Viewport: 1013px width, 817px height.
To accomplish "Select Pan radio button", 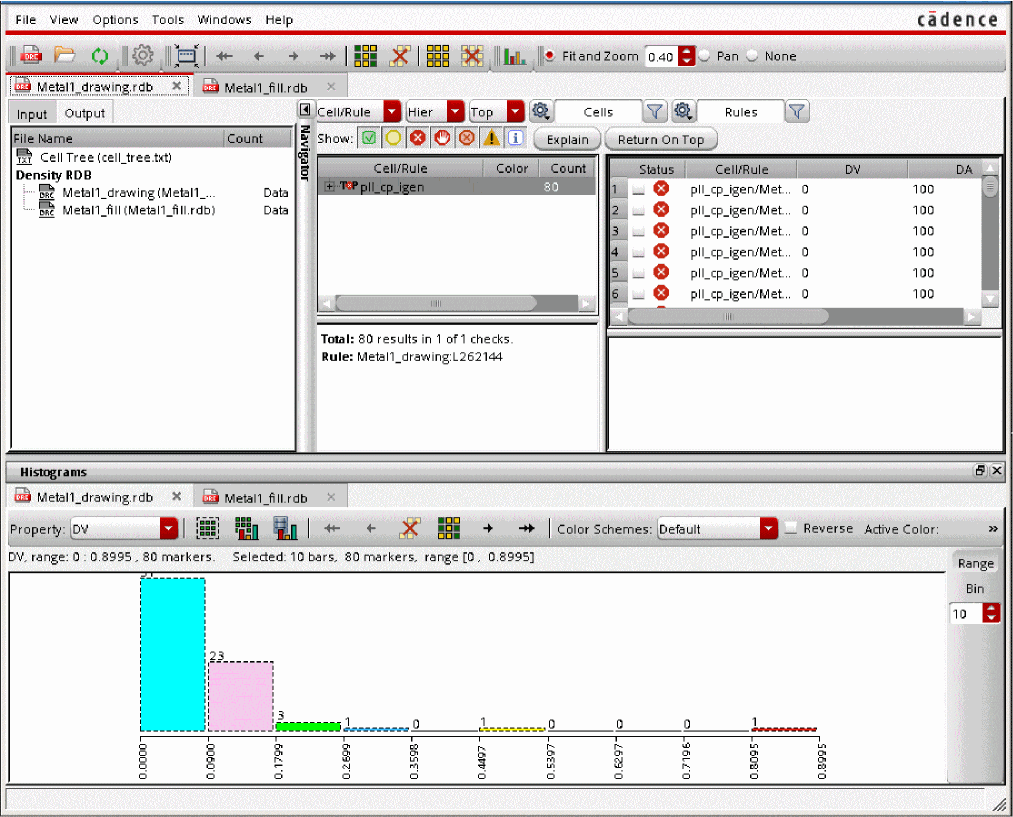I will (x=704, y=56).
